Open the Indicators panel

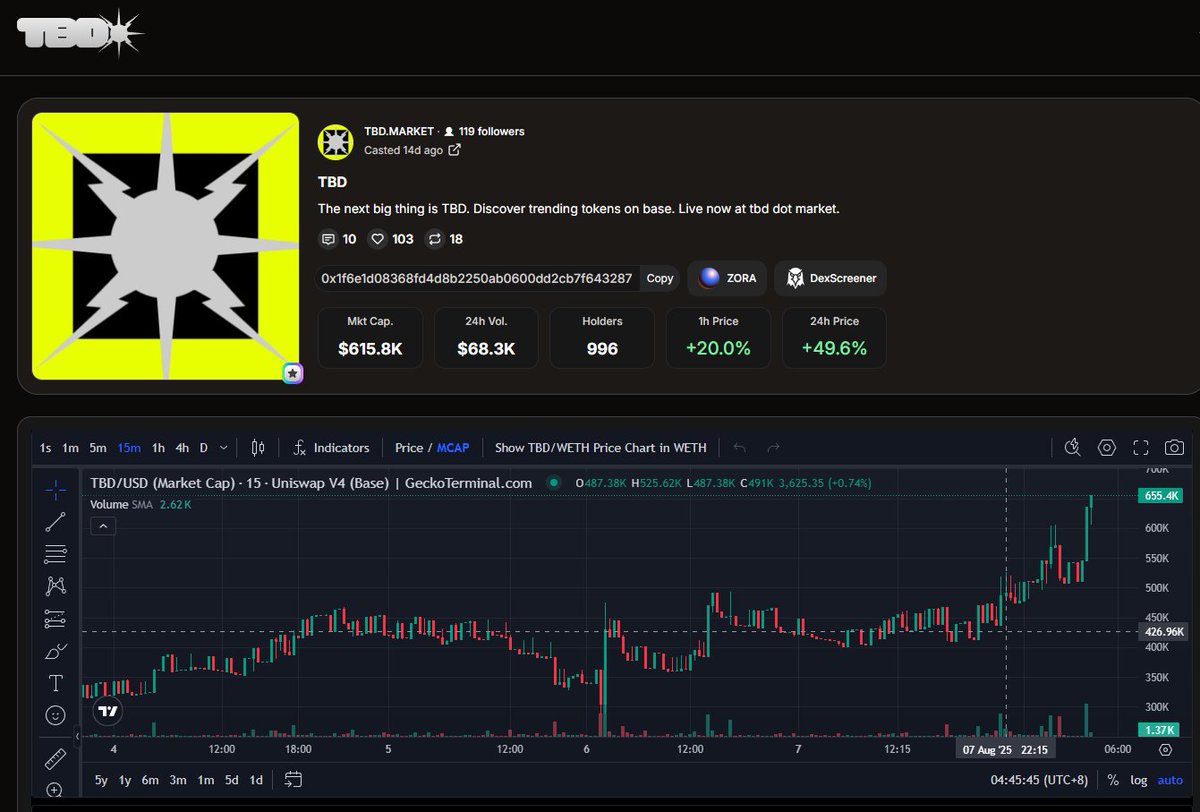(332, 447)
